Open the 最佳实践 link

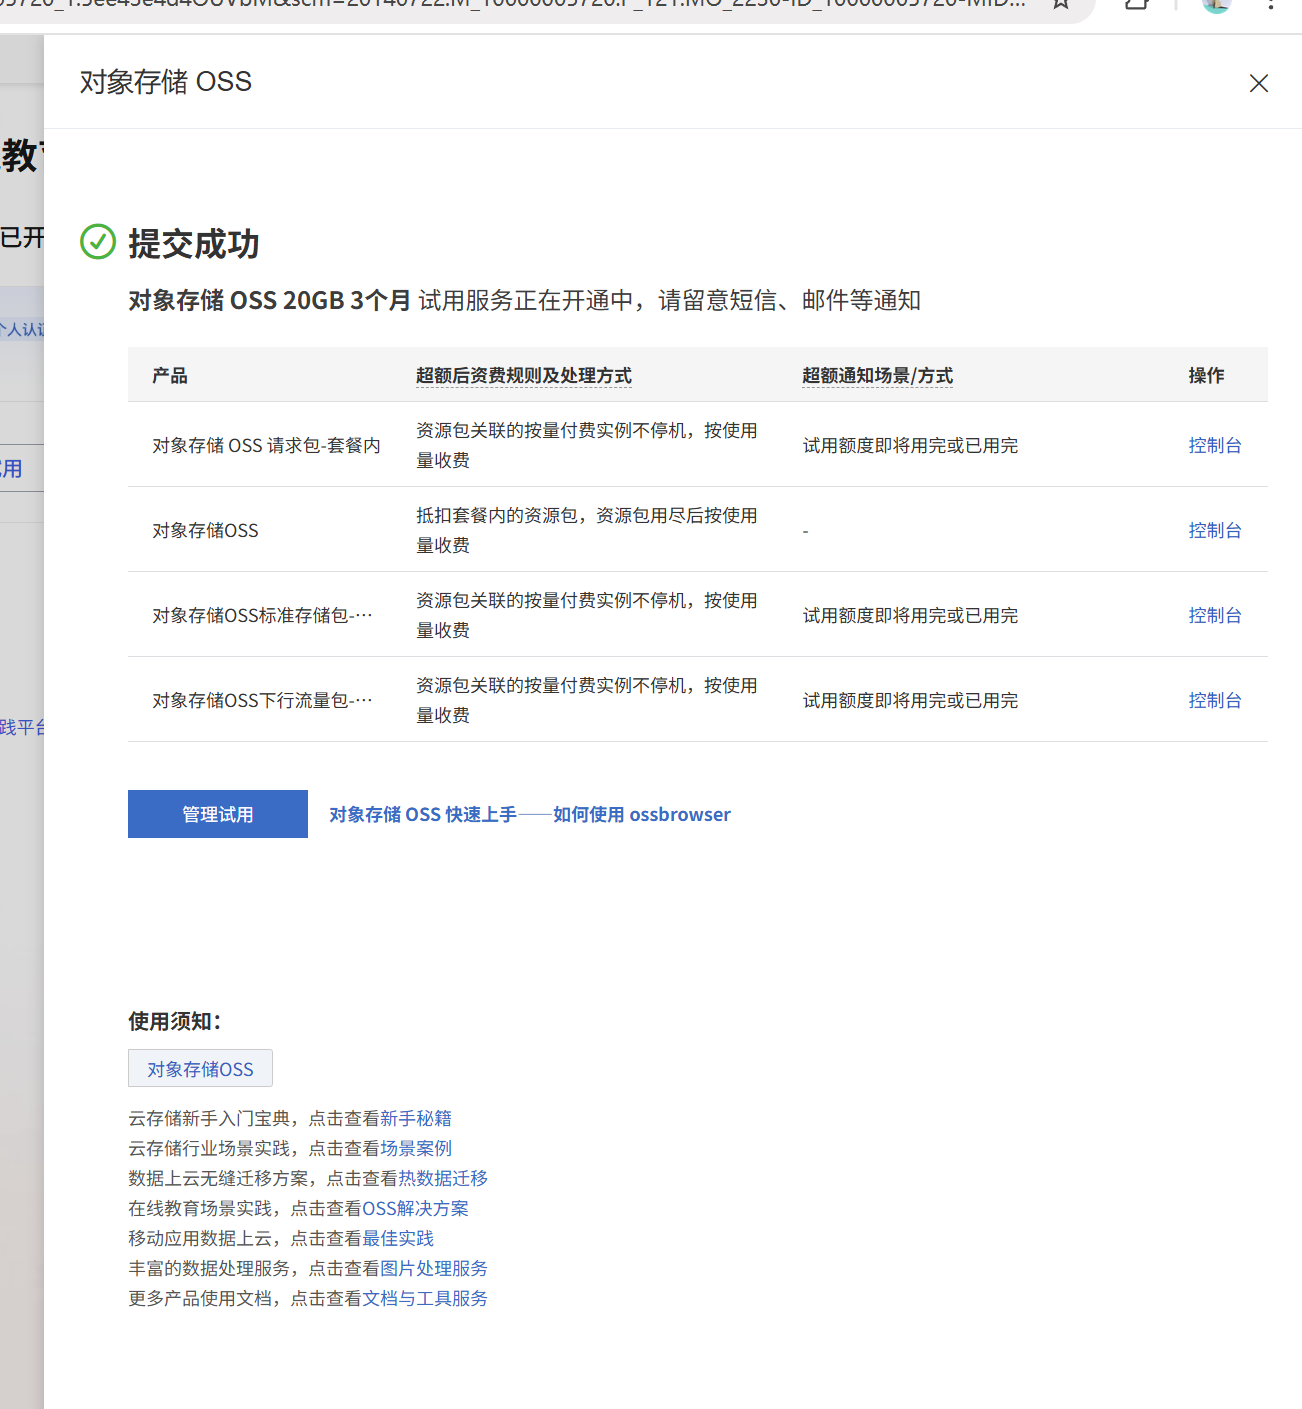[398, 1238]
